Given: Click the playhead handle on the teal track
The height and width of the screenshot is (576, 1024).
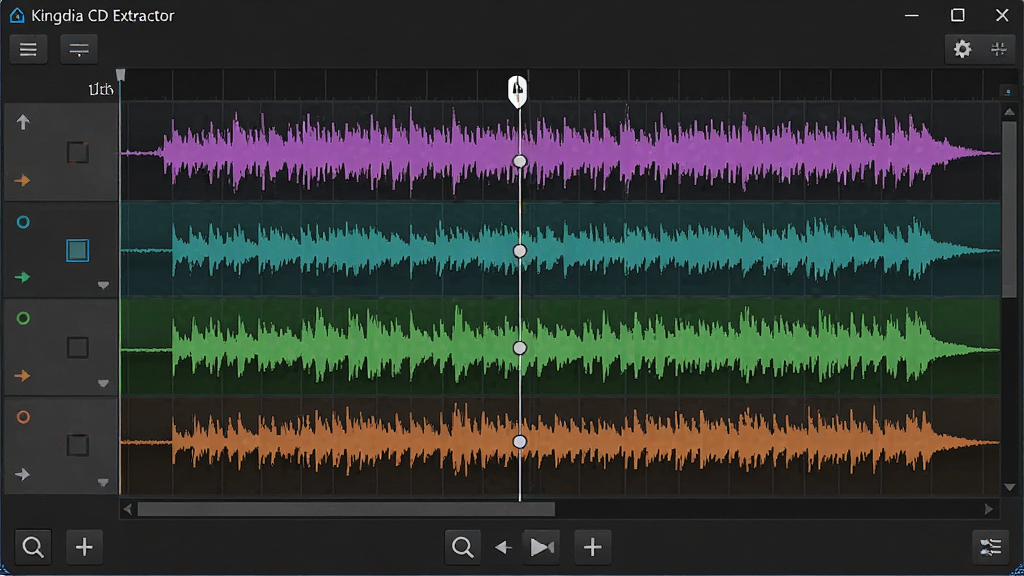Looking at the screenshot, I should click(x=520, y=251).
